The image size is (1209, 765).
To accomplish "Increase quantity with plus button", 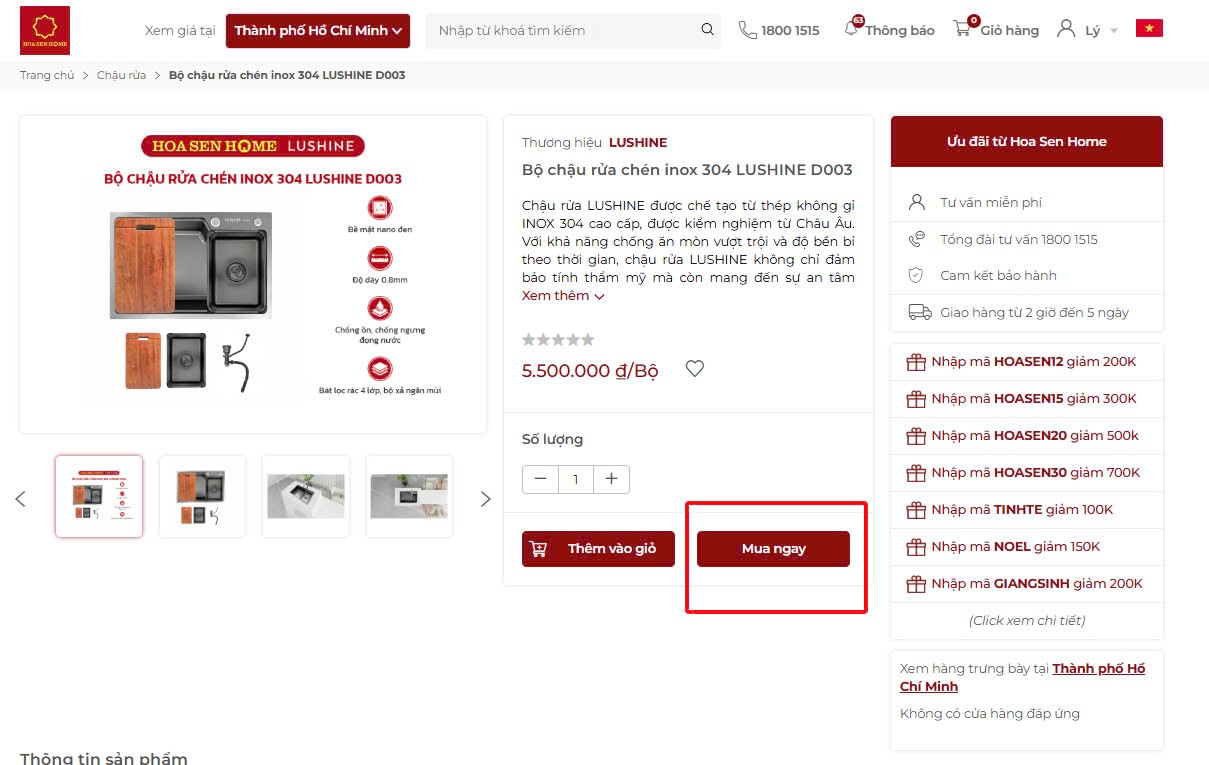I will tap(611, 479).
